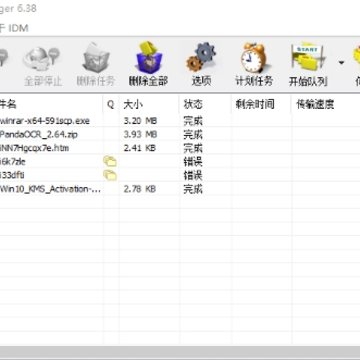Click the 错误 status of i6k7zle row

click(193, 162)
